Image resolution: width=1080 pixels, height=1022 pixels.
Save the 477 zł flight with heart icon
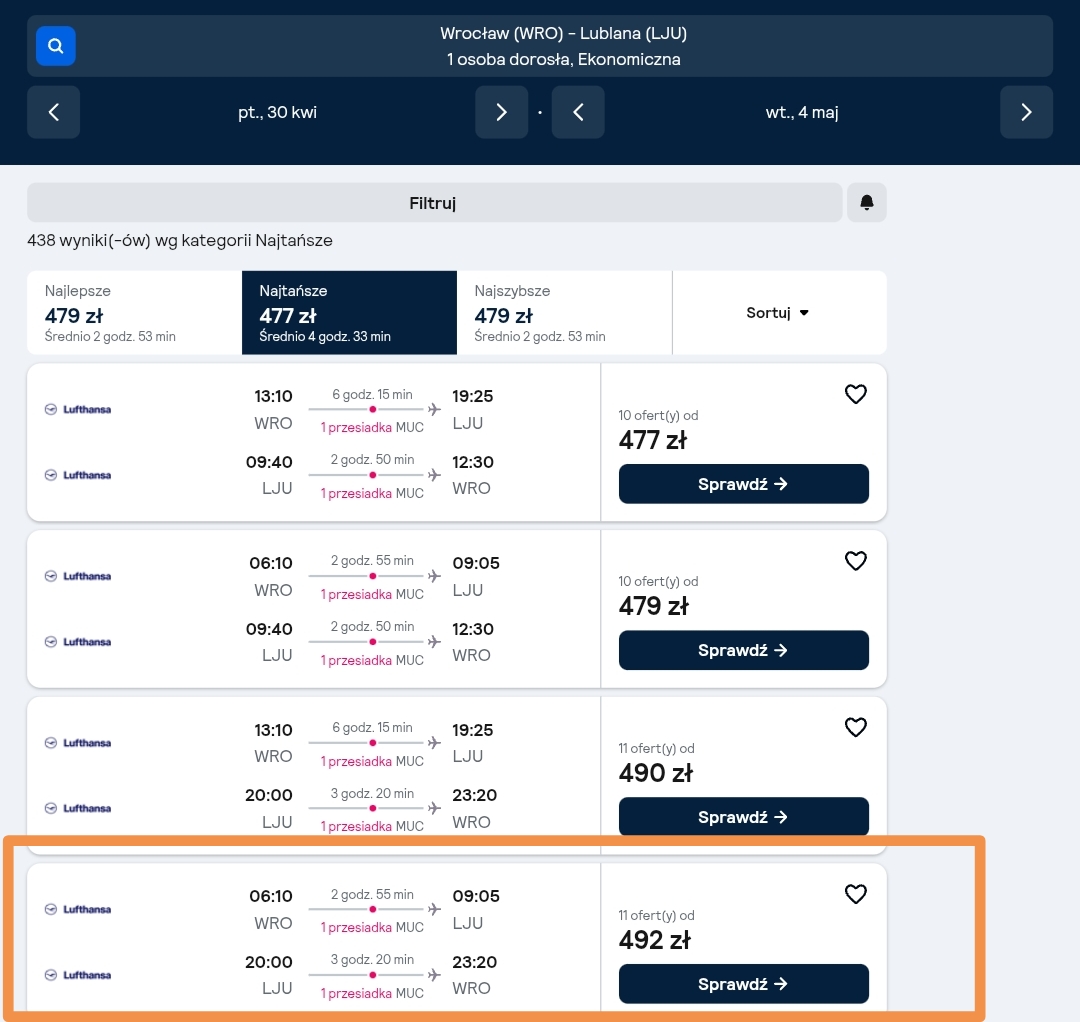pyautogui.click(x=855, y=395)
